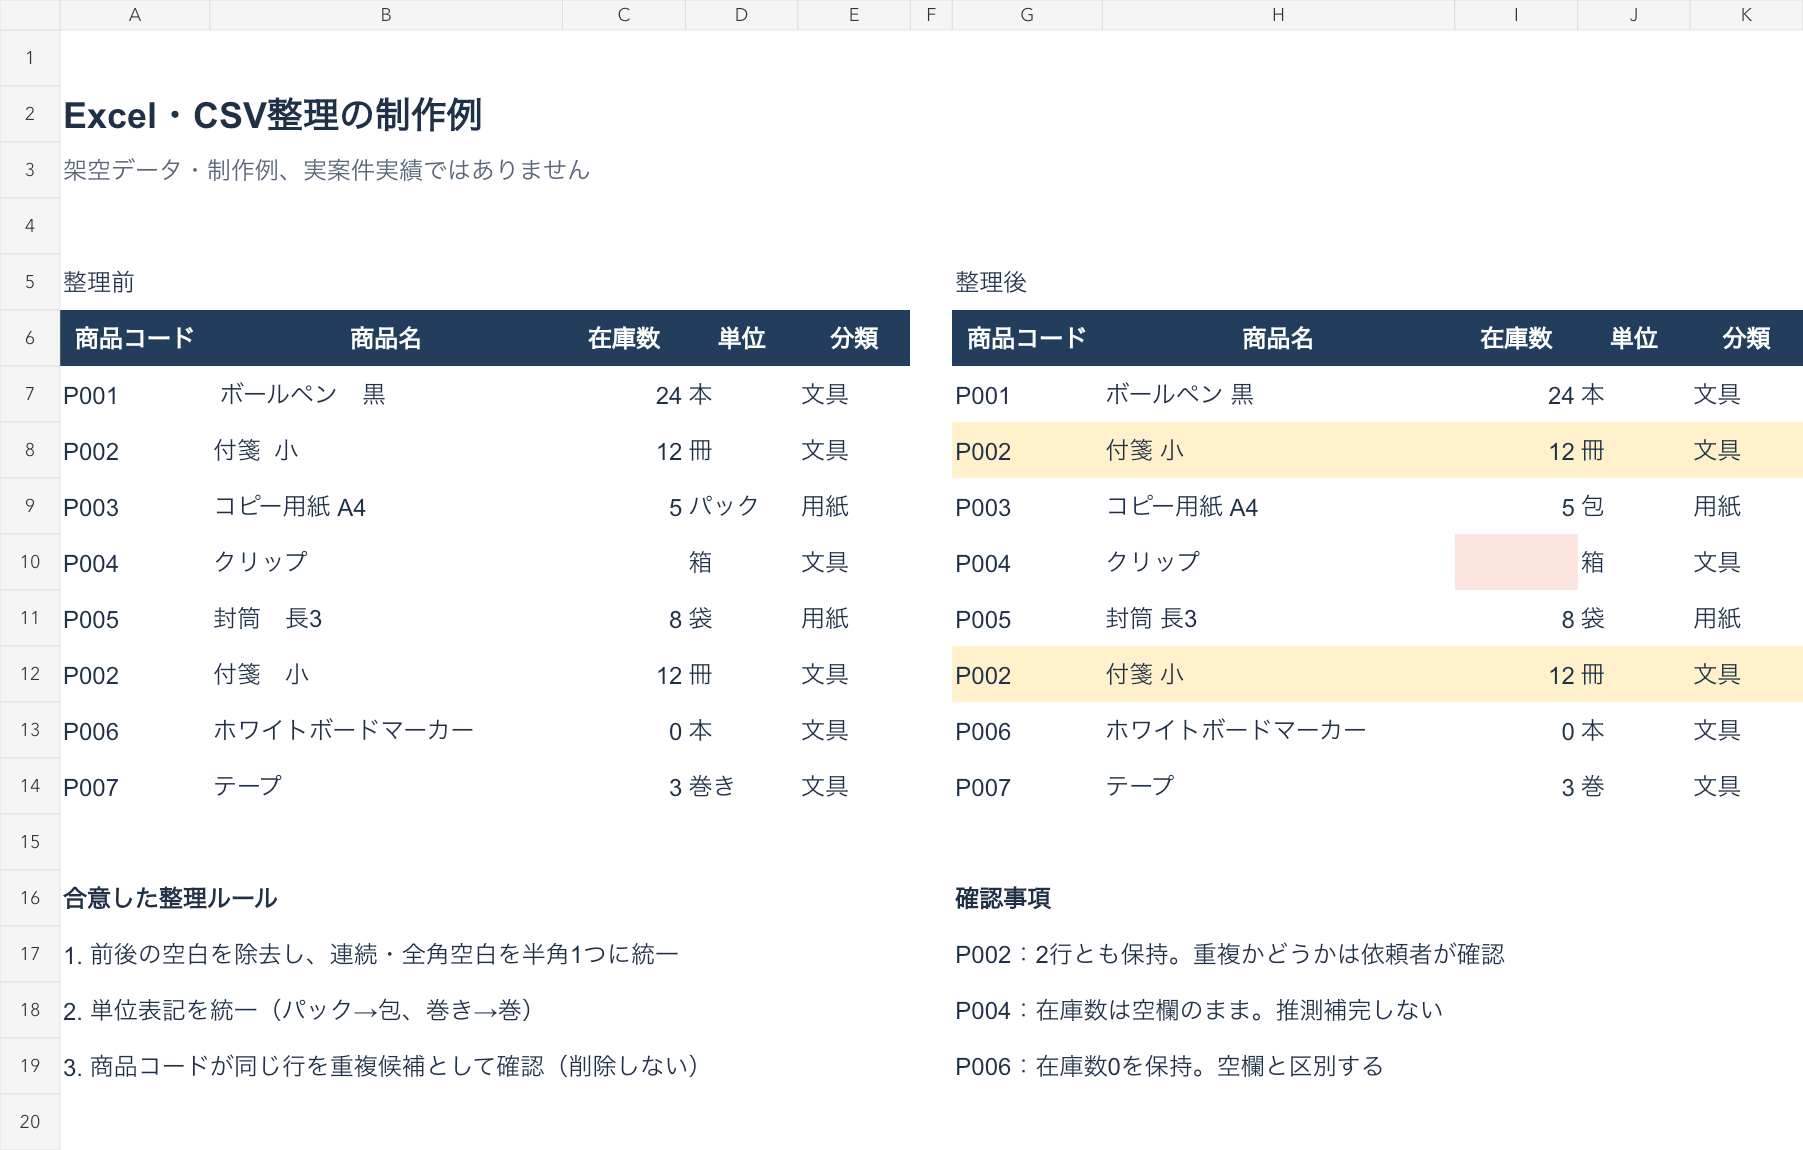This screenshot has width=1803, height=1150.
Task: Select the '整理前' label cell
Action: point(99,282)
